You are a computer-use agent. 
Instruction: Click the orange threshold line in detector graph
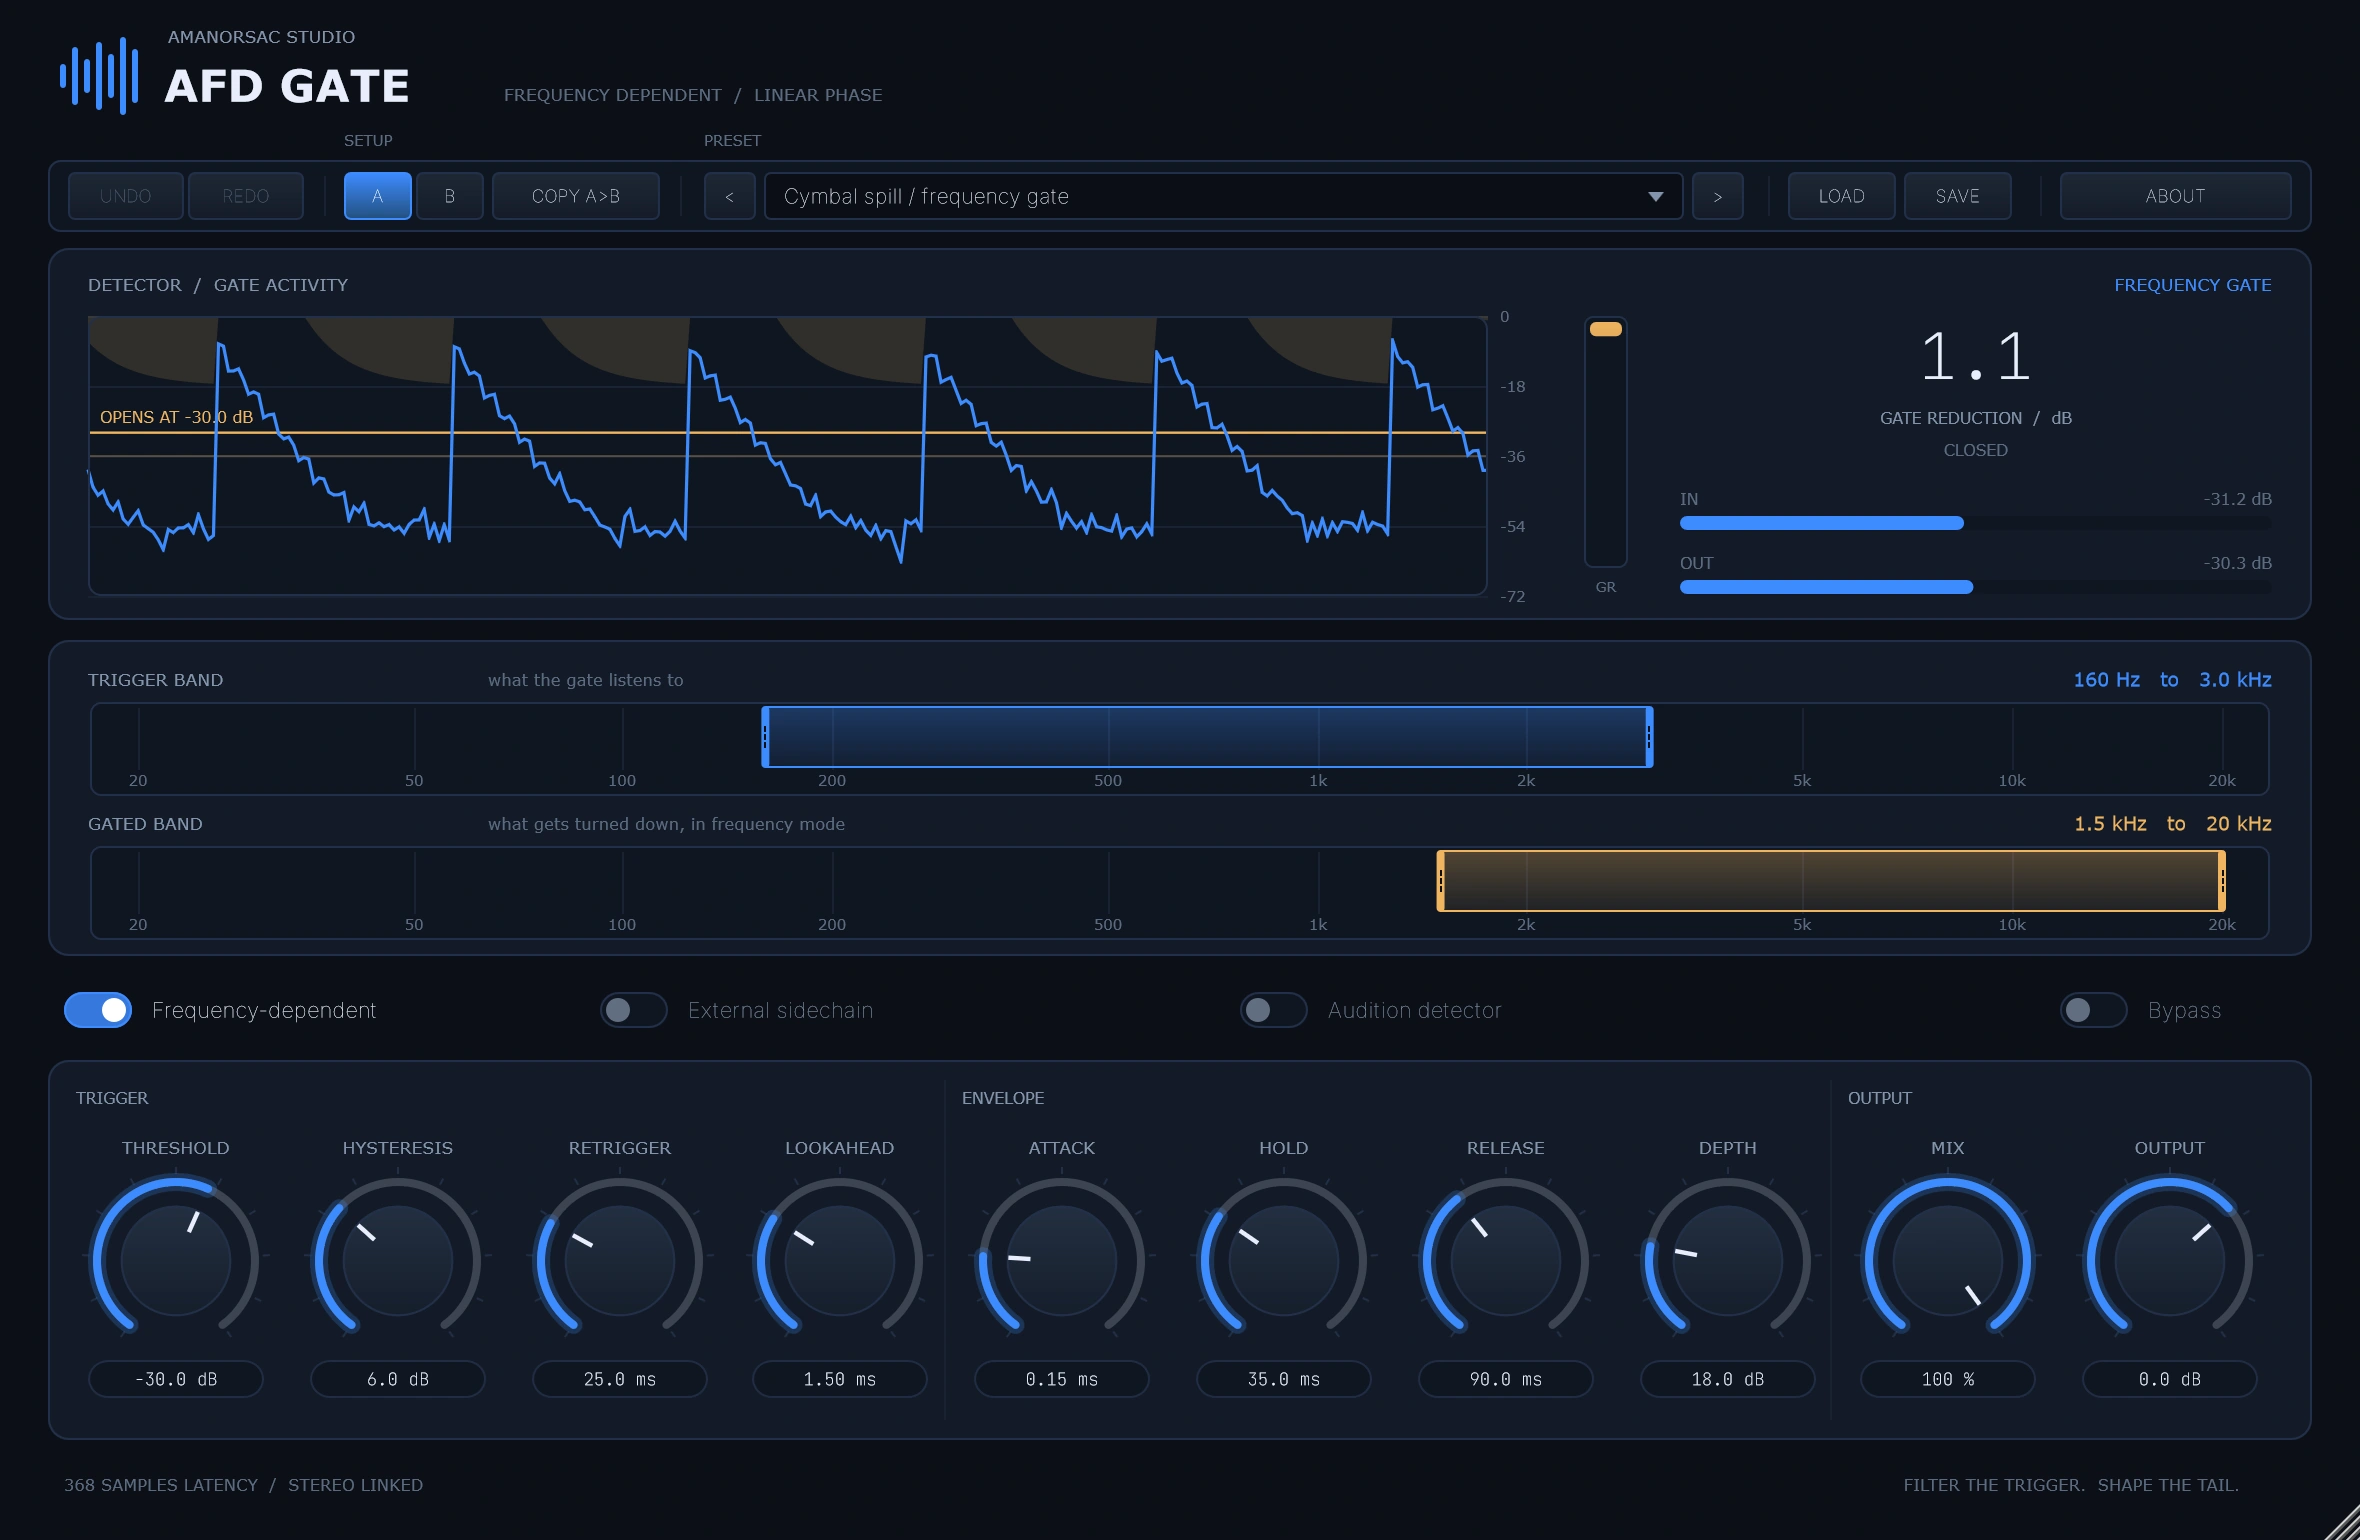point(788,432)
